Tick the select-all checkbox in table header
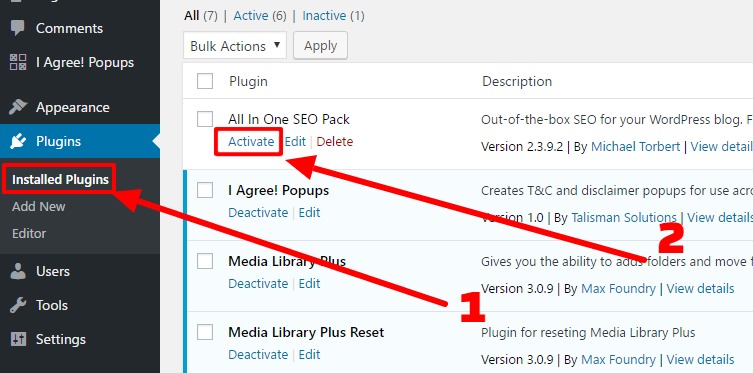Image resolution: width=753 pixels, height=373 pixels. 205,81
